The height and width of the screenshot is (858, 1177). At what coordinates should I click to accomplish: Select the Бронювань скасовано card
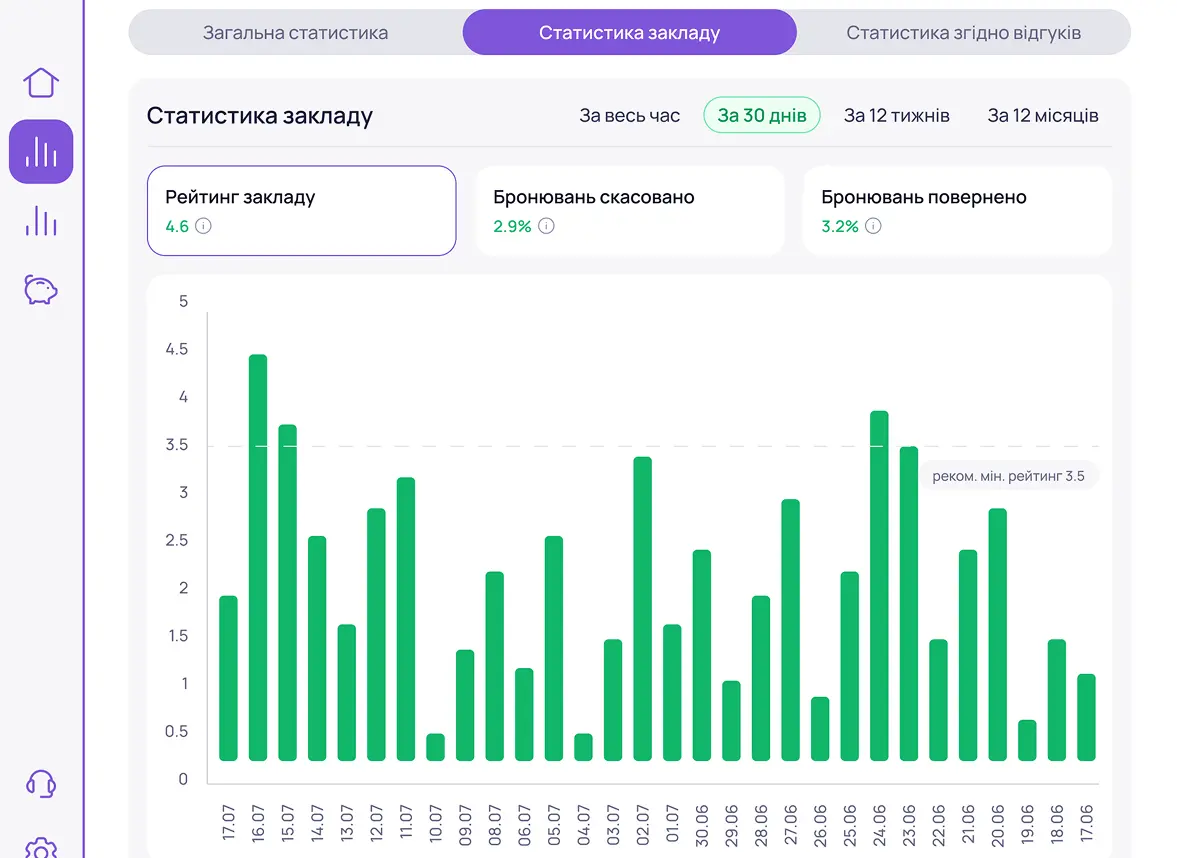(630, 211)
